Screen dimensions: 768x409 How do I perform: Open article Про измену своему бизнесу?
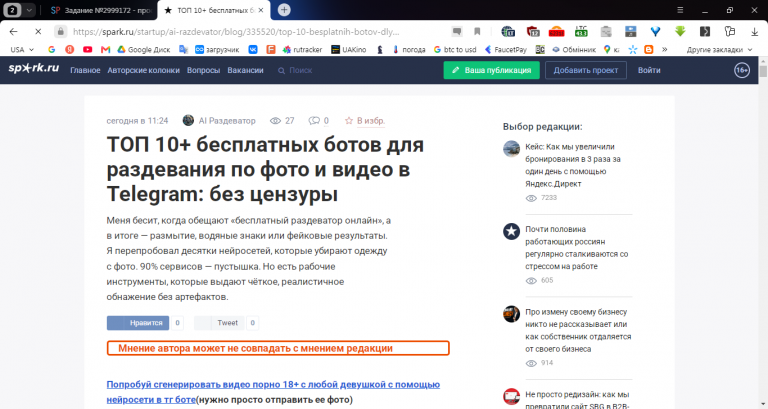578,331
